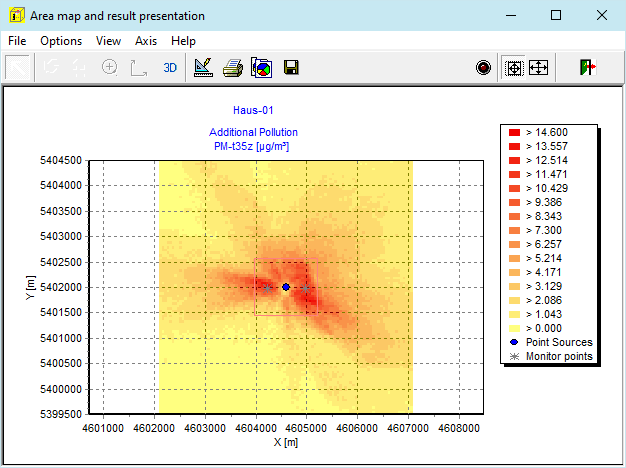The width and height of the screenshot is (626, 468).
Task: Open the pie chart copy icon
Action: 261,67
